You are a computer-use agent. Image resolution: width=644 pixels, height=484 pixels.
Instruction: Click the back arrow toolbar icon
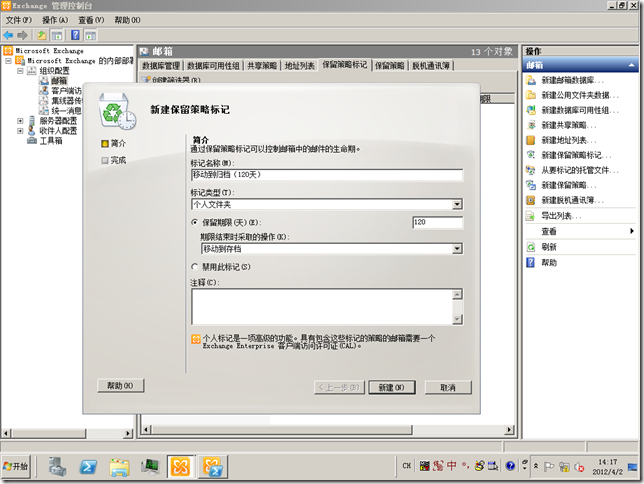point(9,35)
